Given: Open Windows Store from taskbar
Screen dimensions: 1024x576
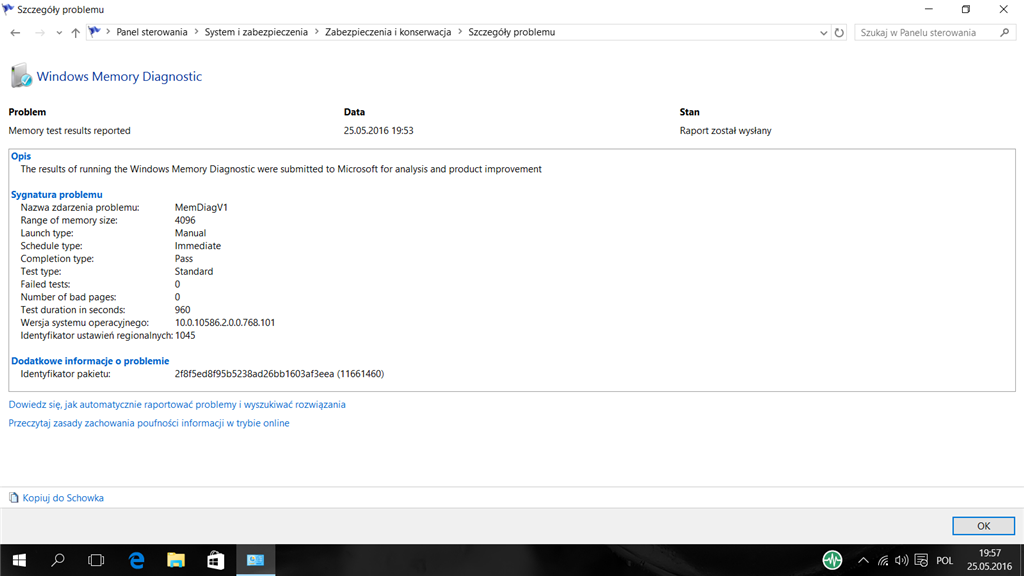Looking at the screenshot, I should (x=216, y=560).
